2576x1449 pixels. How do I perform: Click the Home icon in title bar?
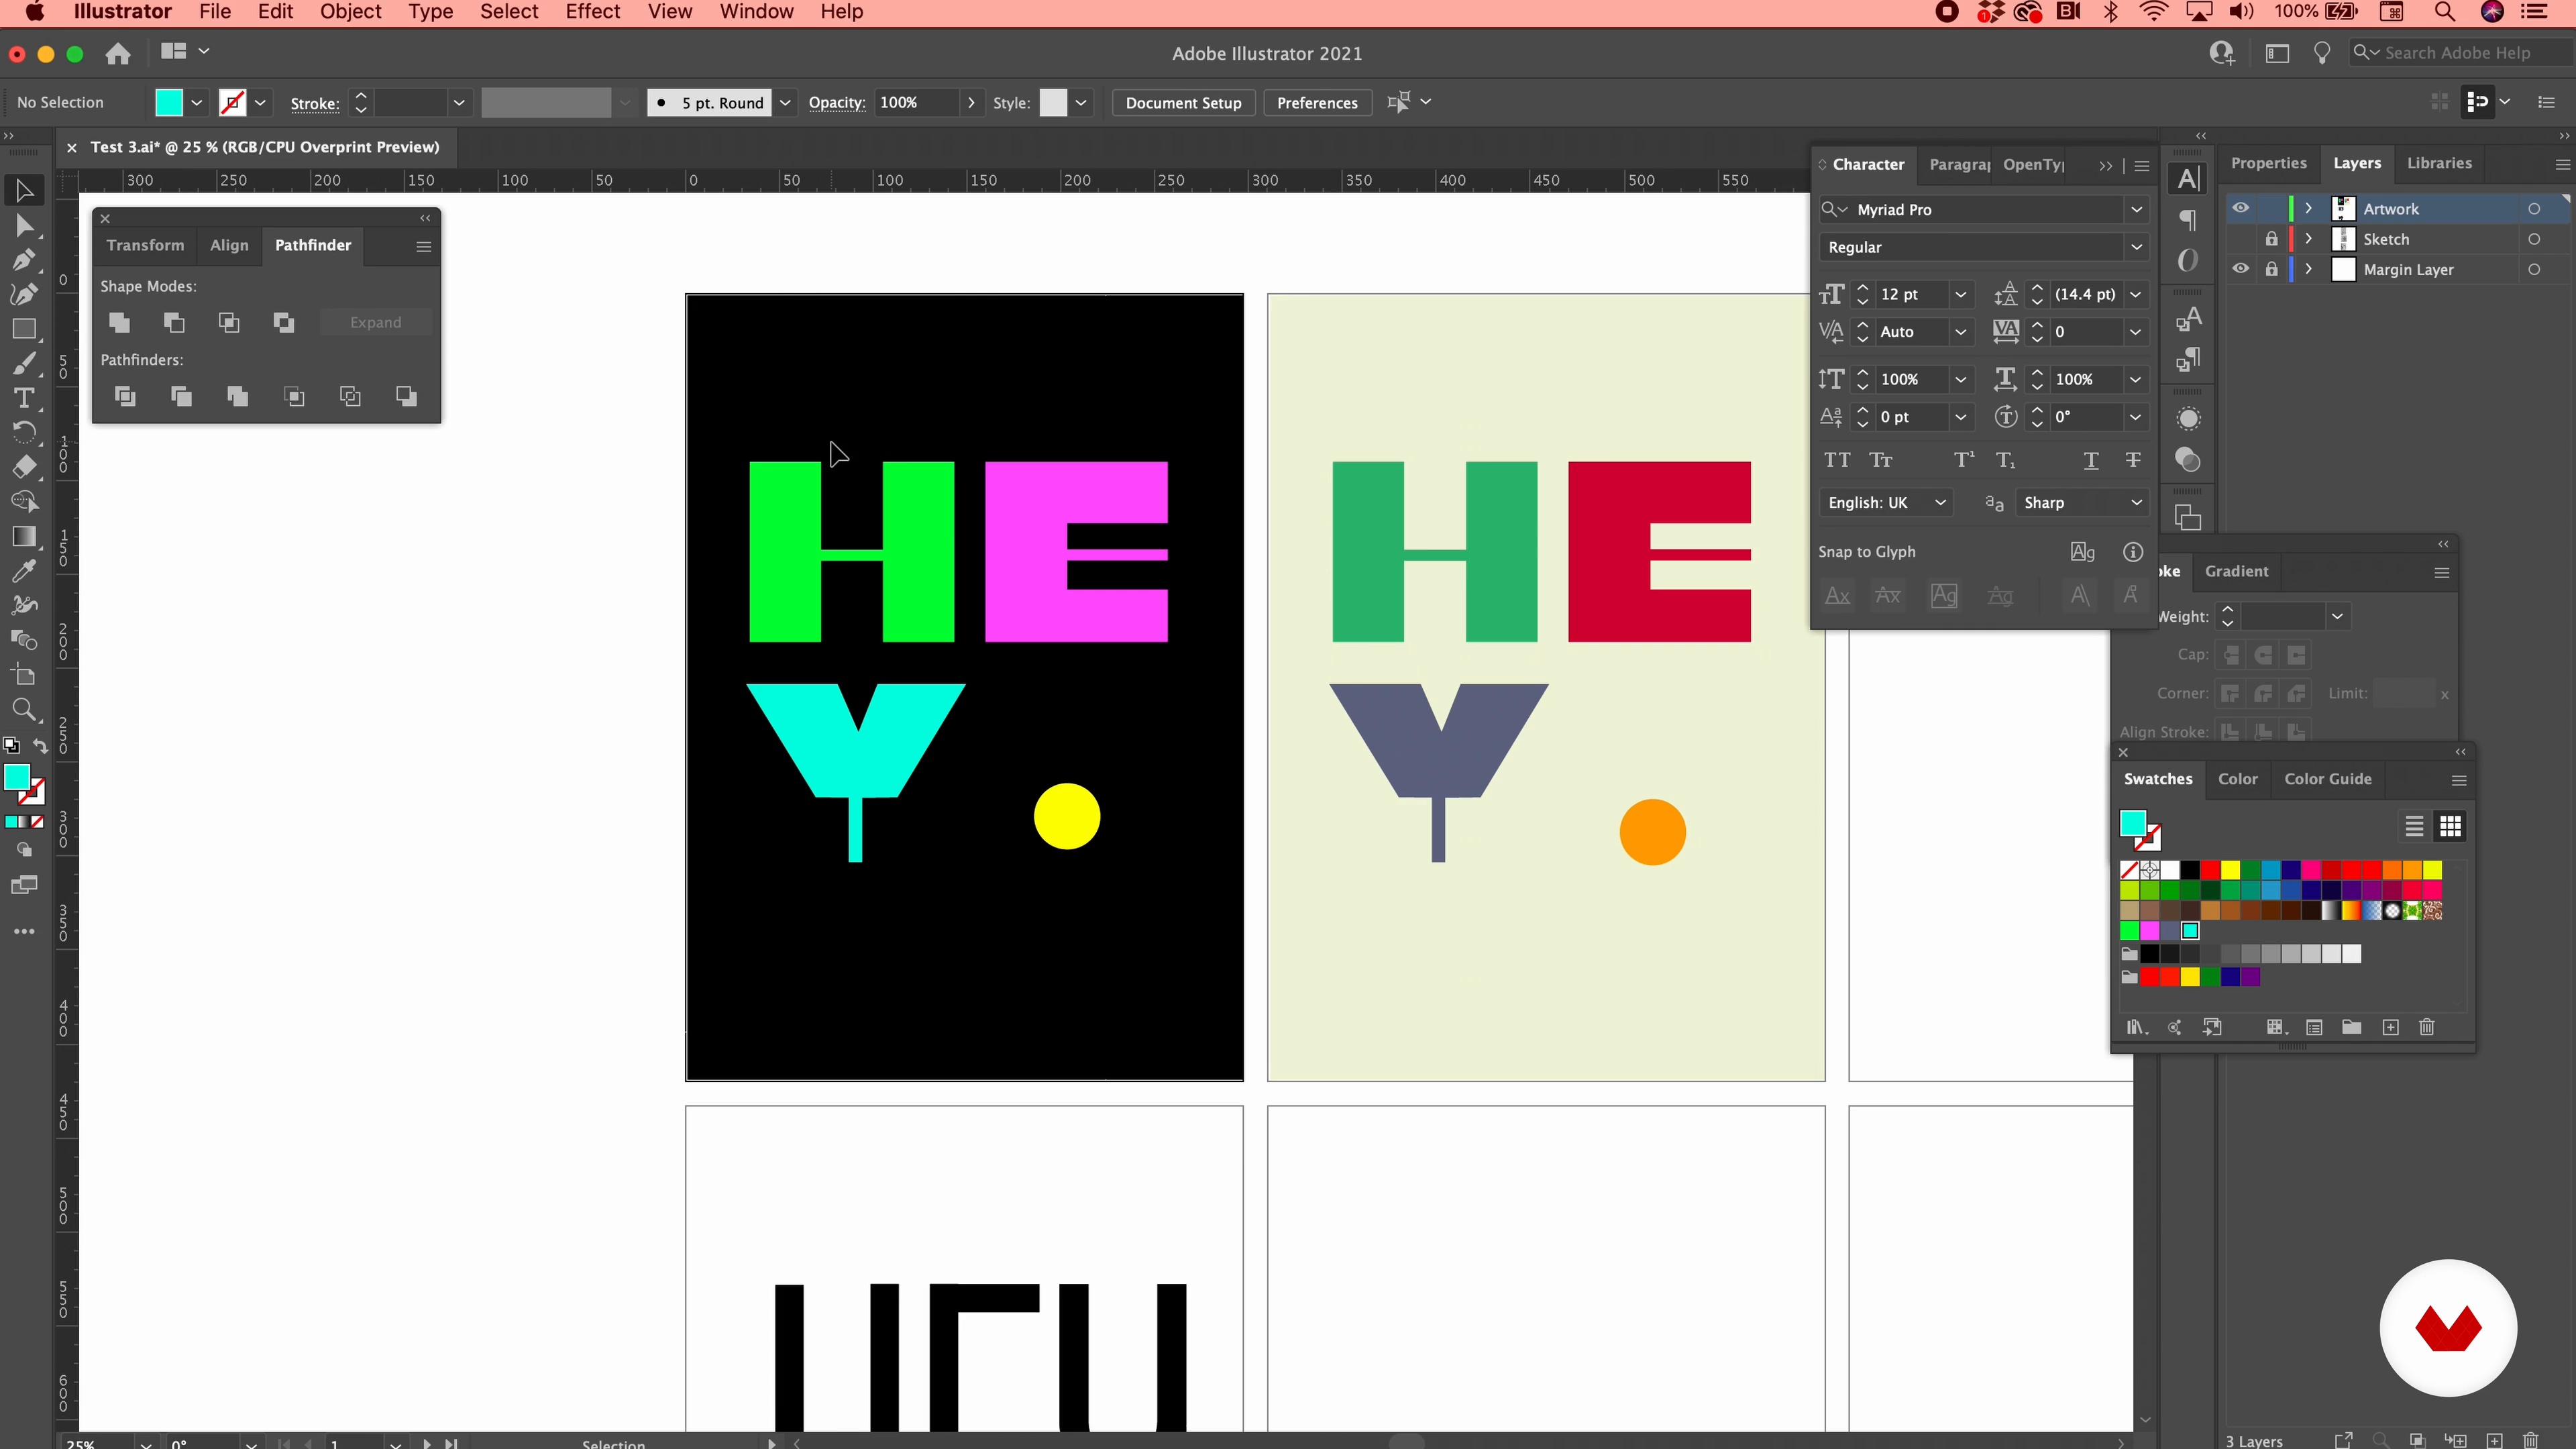point(118,53)
